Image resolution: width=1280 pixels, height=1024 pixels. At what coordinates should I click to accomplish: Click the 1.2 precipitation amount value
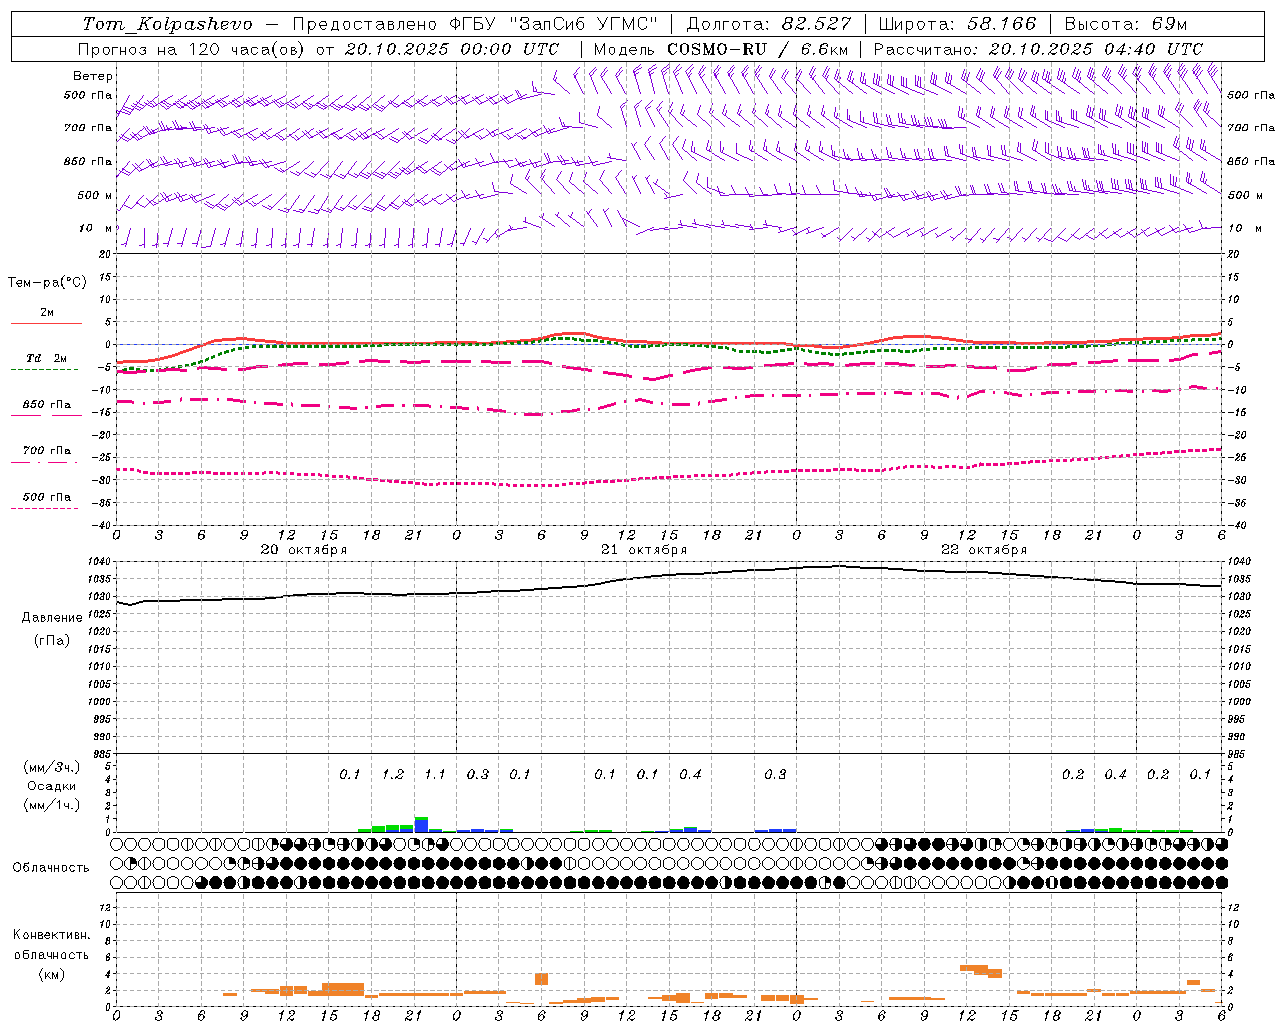pyautogui.click(x=393, y=775)
